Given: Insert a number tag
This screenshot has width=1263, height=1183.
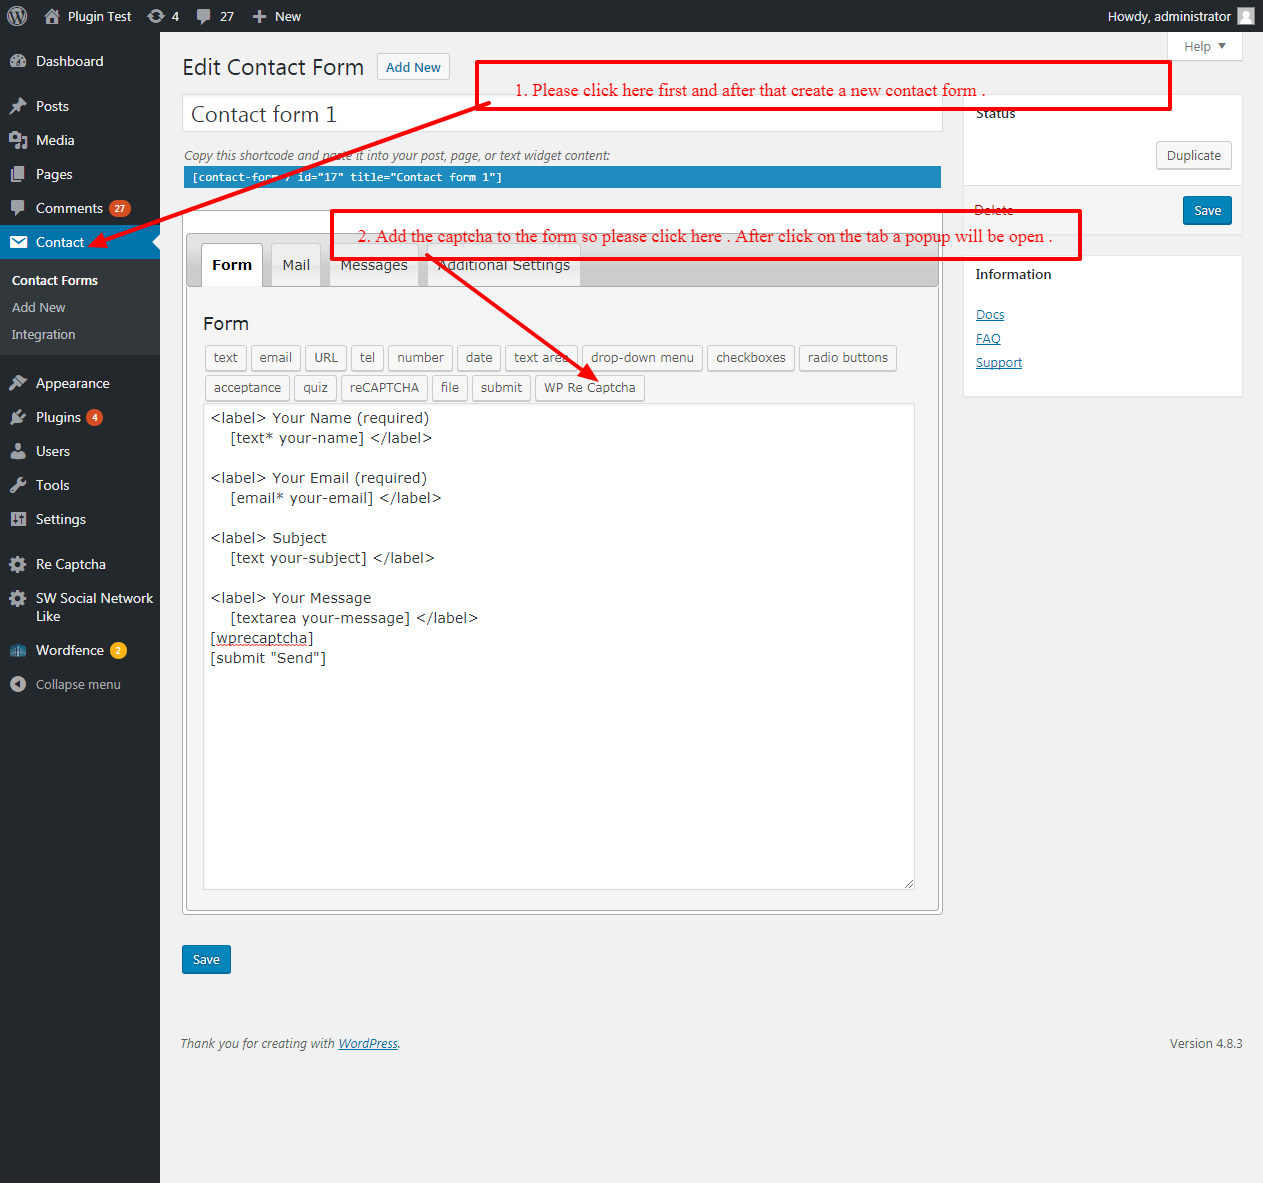Looking at the screenshot, I should coord(420,358).
